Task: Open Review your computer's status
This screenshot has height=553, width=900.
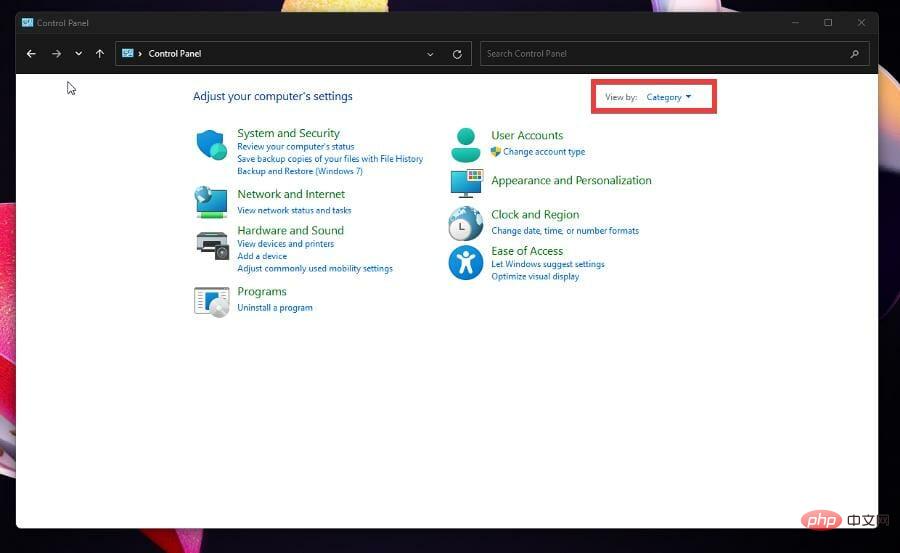Action: (x=296, y=146)
